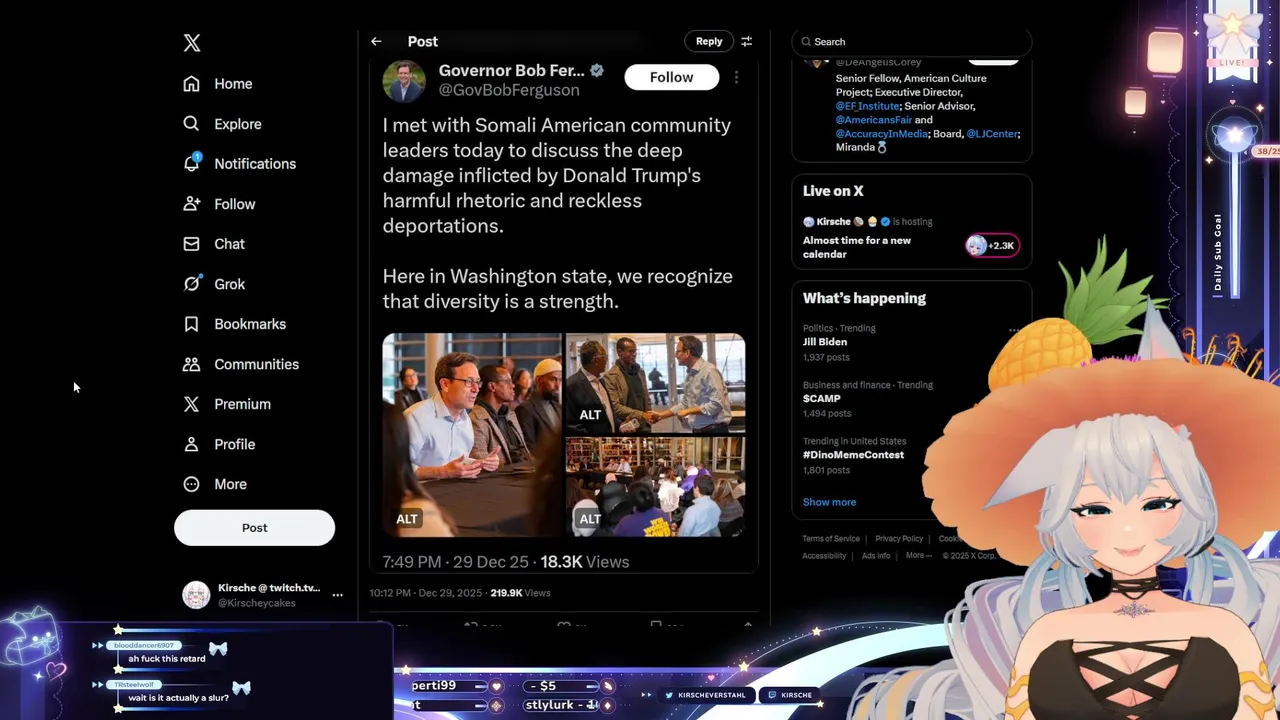Expand the More footer link
The image size is (1280, 720).
point(918,556)
